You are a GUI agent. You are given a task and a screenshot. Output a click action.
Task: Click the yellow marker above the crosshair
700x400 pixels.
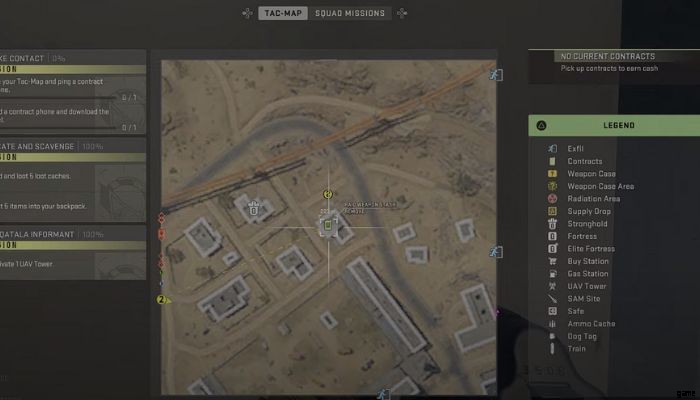tap(328, 194)
